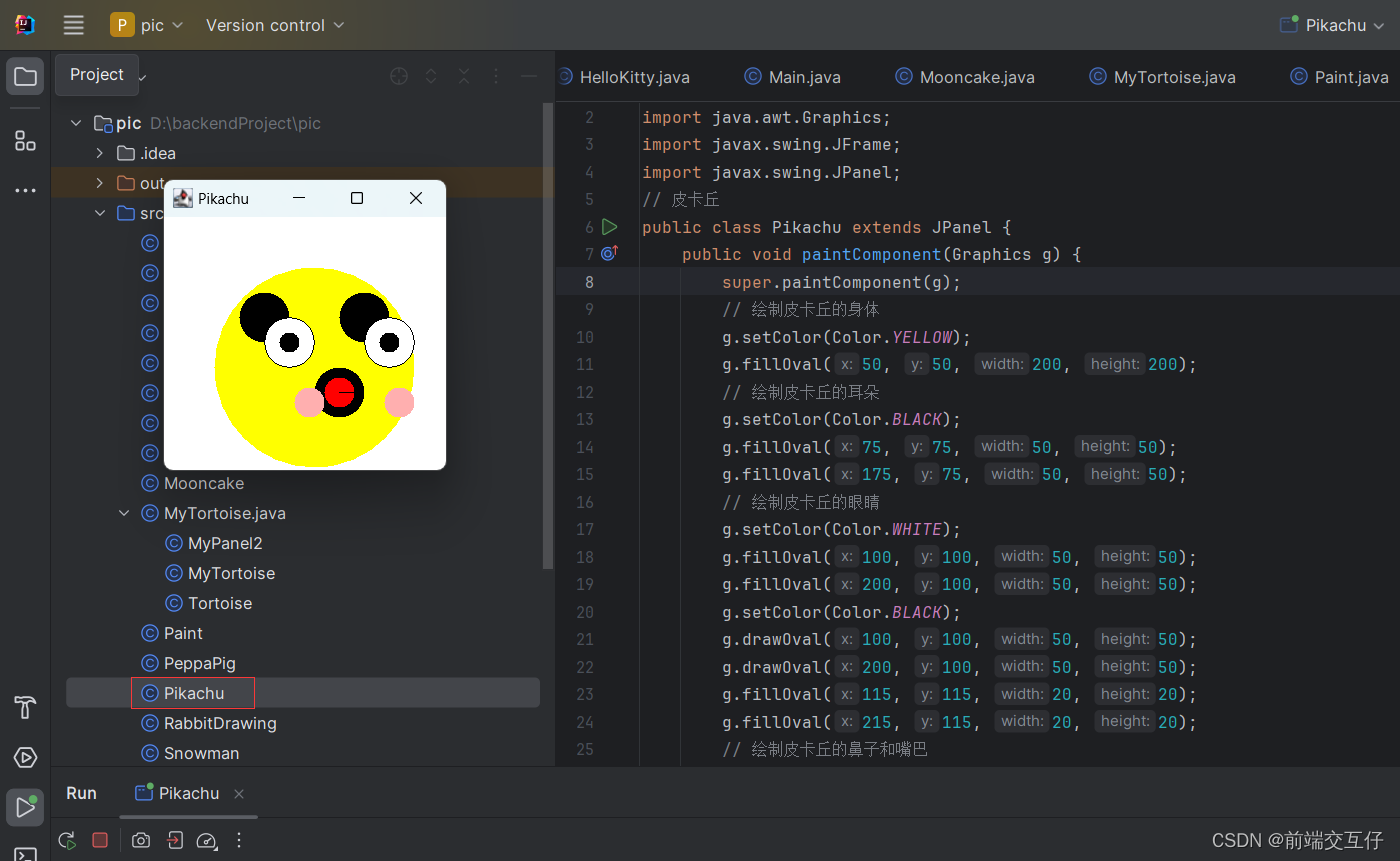The width and height of the screenshot is (1400, 861).
Task: Open Pikachu run configuration dropdown
Action: (1334, 25)
